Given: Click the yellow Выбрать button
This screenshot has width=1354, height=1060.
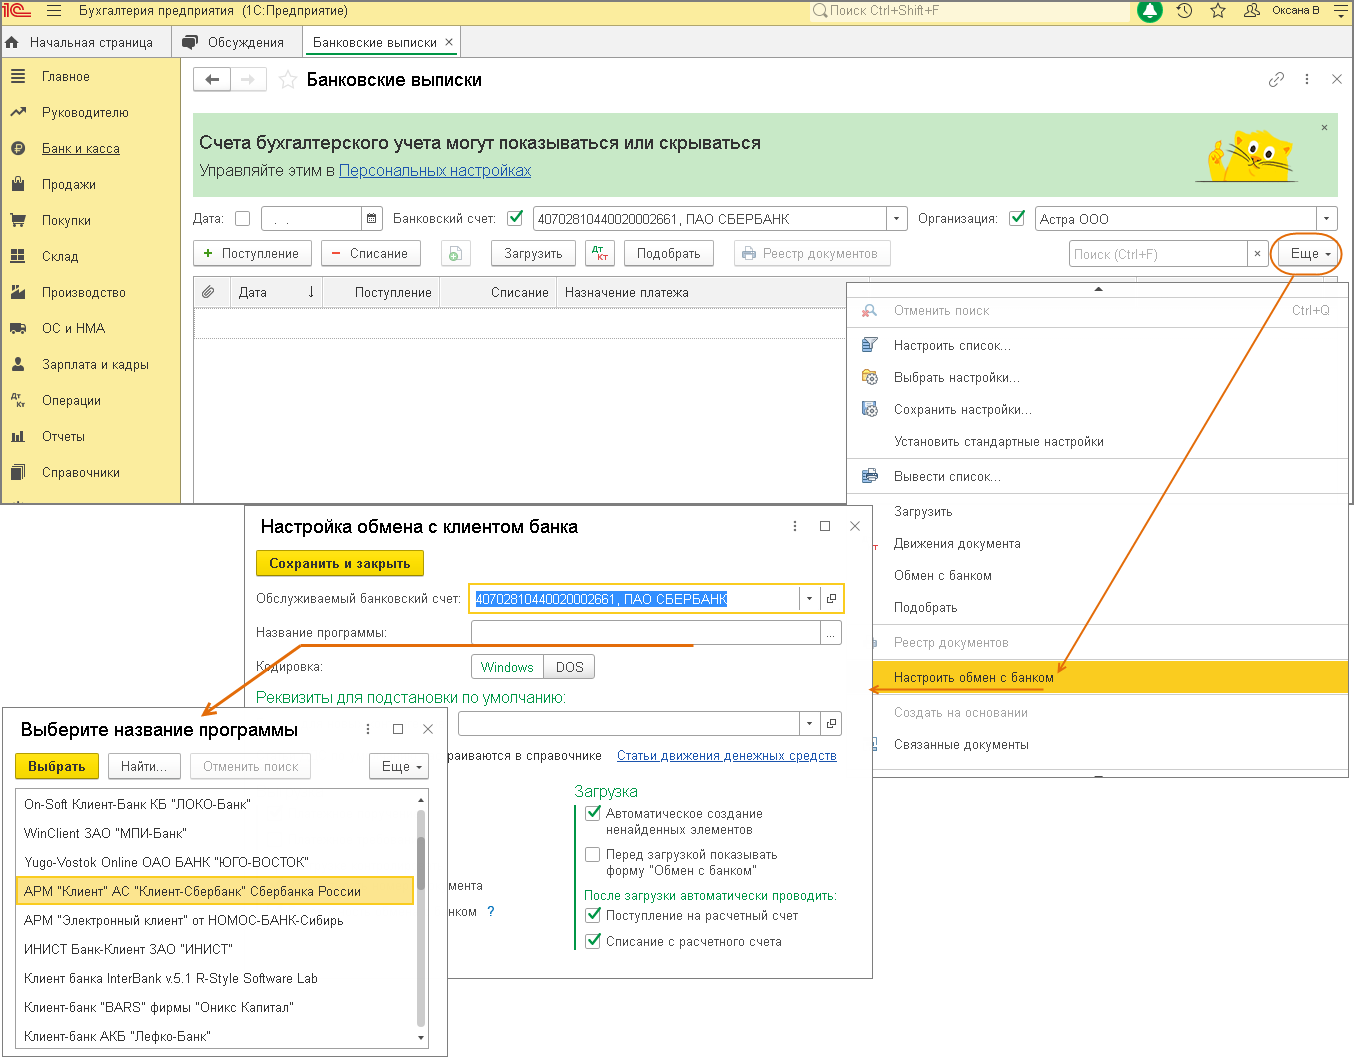Looking at the screenshot, I should 57,766.
